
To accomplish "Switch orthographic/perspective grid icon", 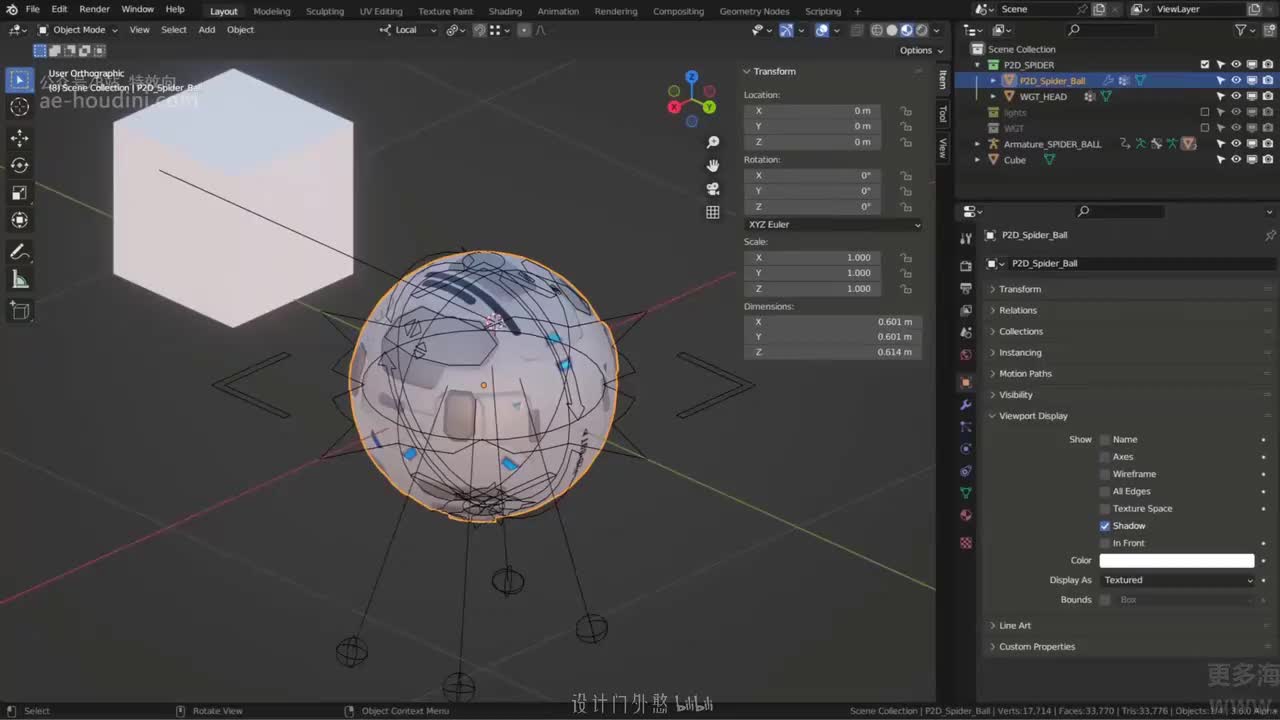I will pyautogui.click(x=713, y=212).
